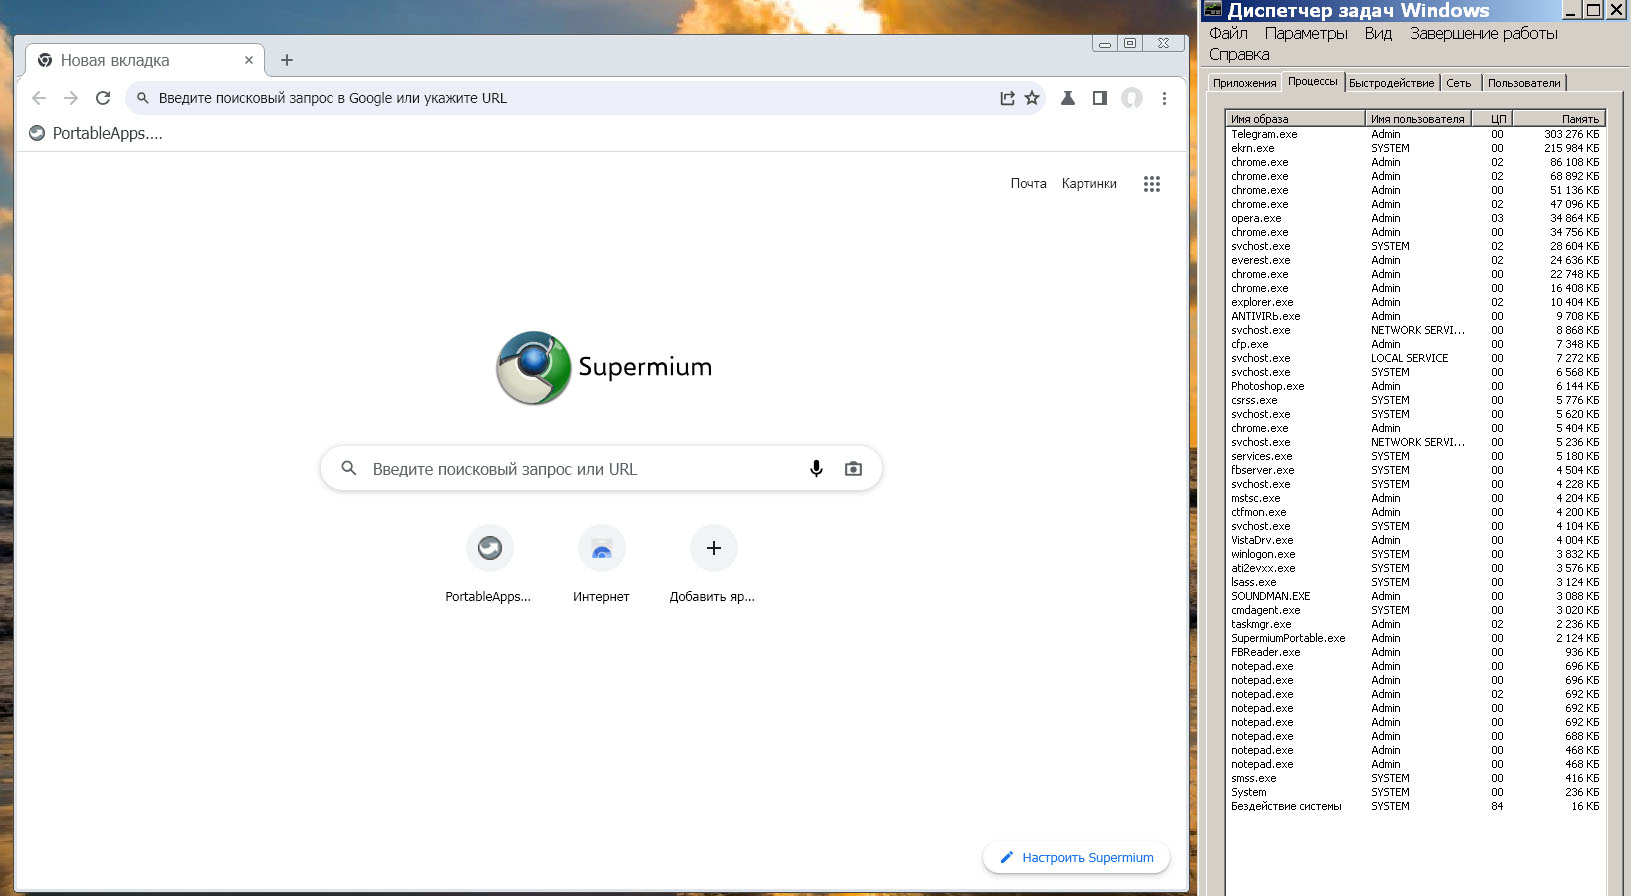Click 'Настроить Supermium' button
1631x896 pixels.
coord(1076,858)
